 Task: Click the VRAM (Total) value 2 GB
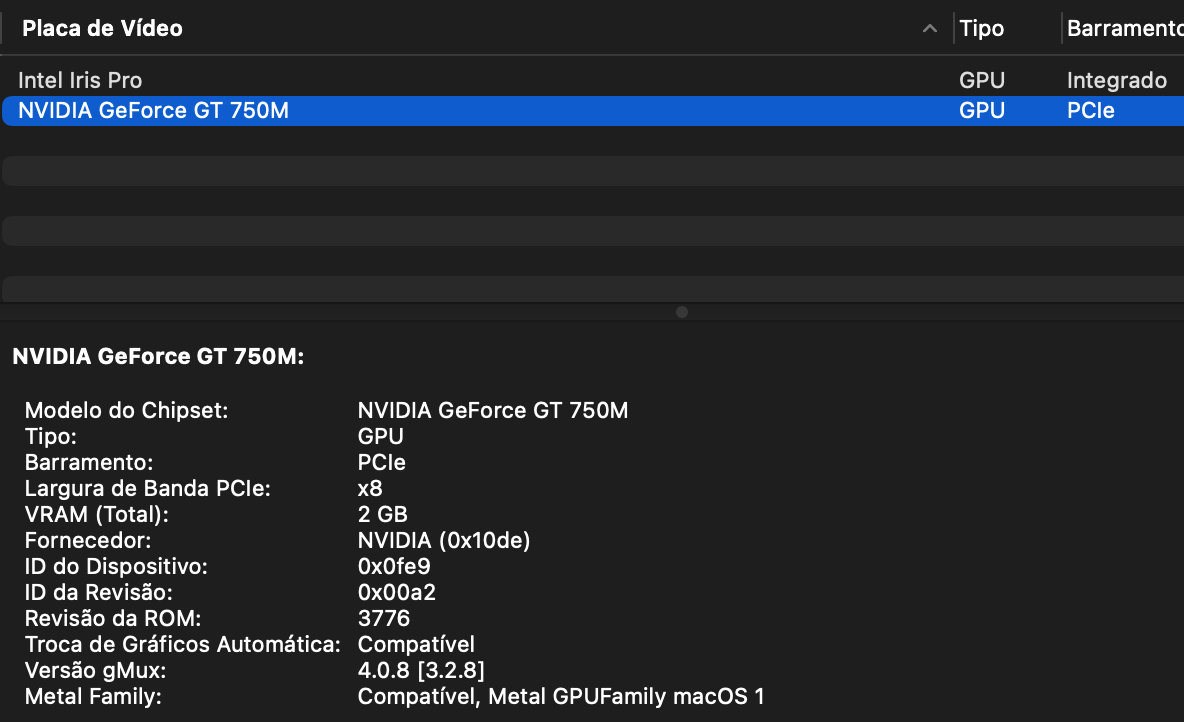[382, 514]
